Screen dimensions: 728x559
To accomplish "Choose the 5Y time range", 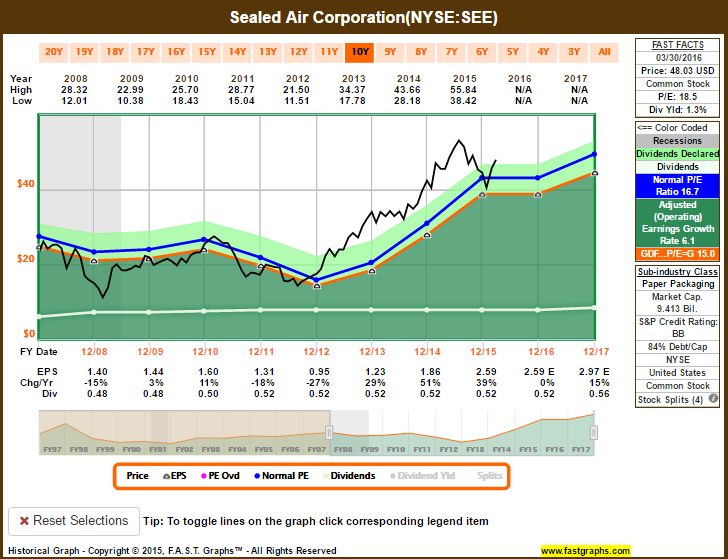I will 513,52.
